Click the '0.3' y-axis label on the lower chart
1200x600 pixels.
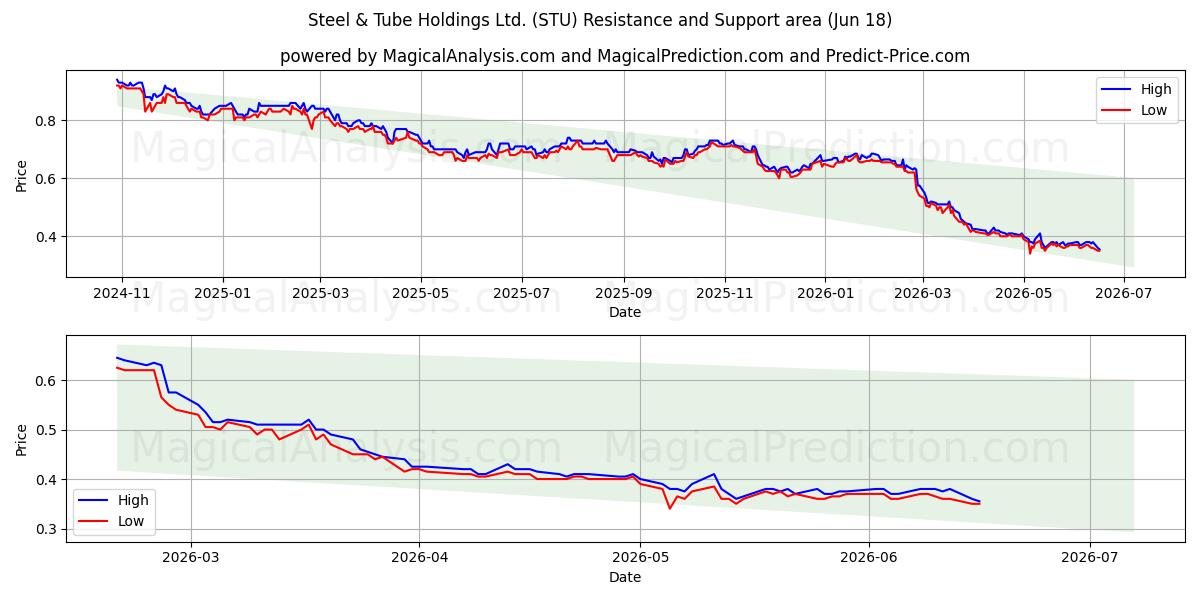(x=48, y=530)
